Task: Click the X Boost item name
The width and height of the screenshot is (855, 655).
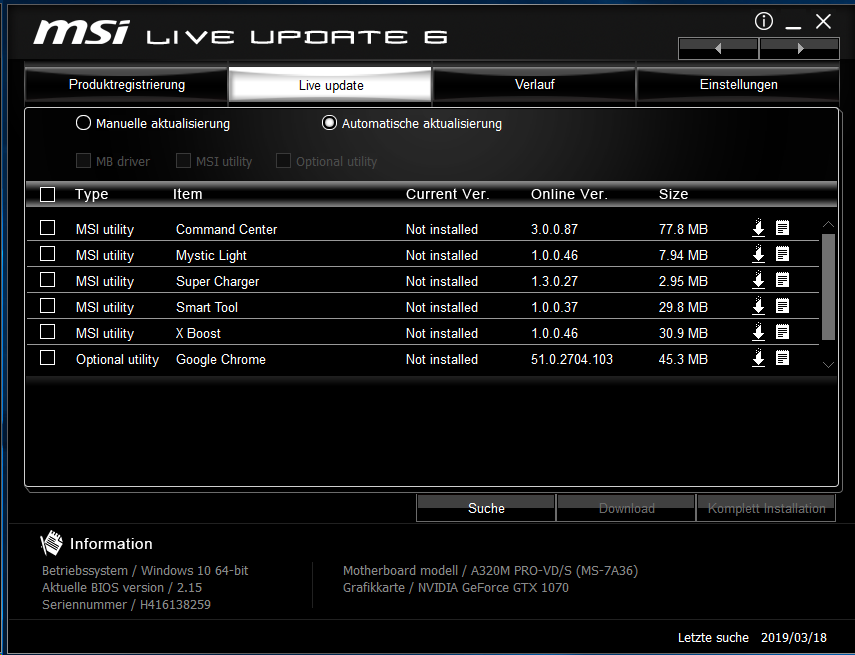Action: pyautogui.click(x=198, y=333)
